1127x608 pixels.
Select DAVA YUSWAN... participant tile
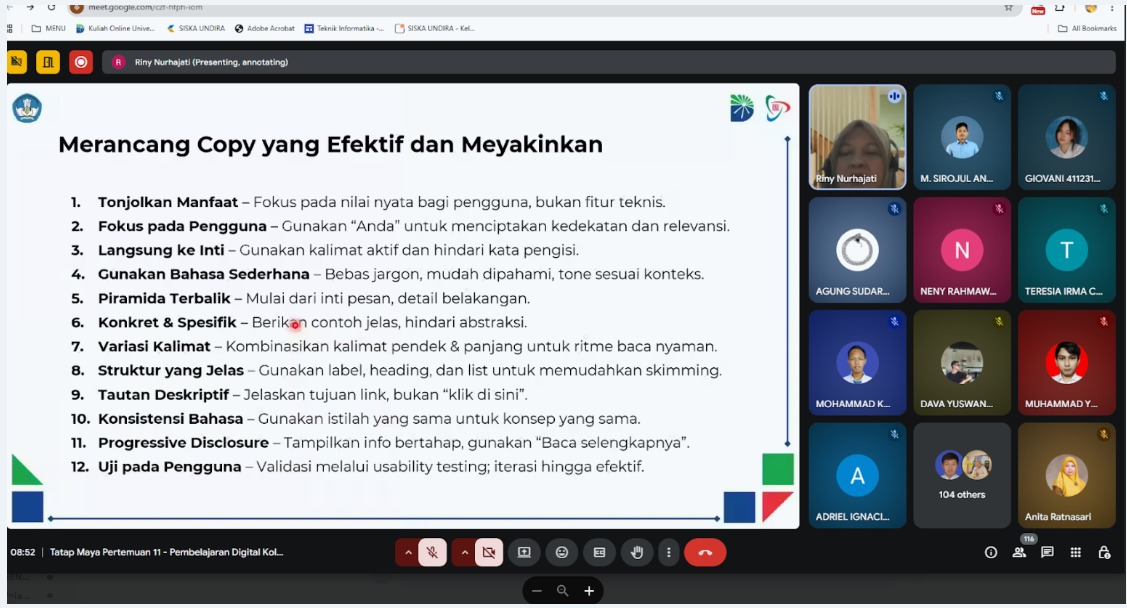coord(962,363)
